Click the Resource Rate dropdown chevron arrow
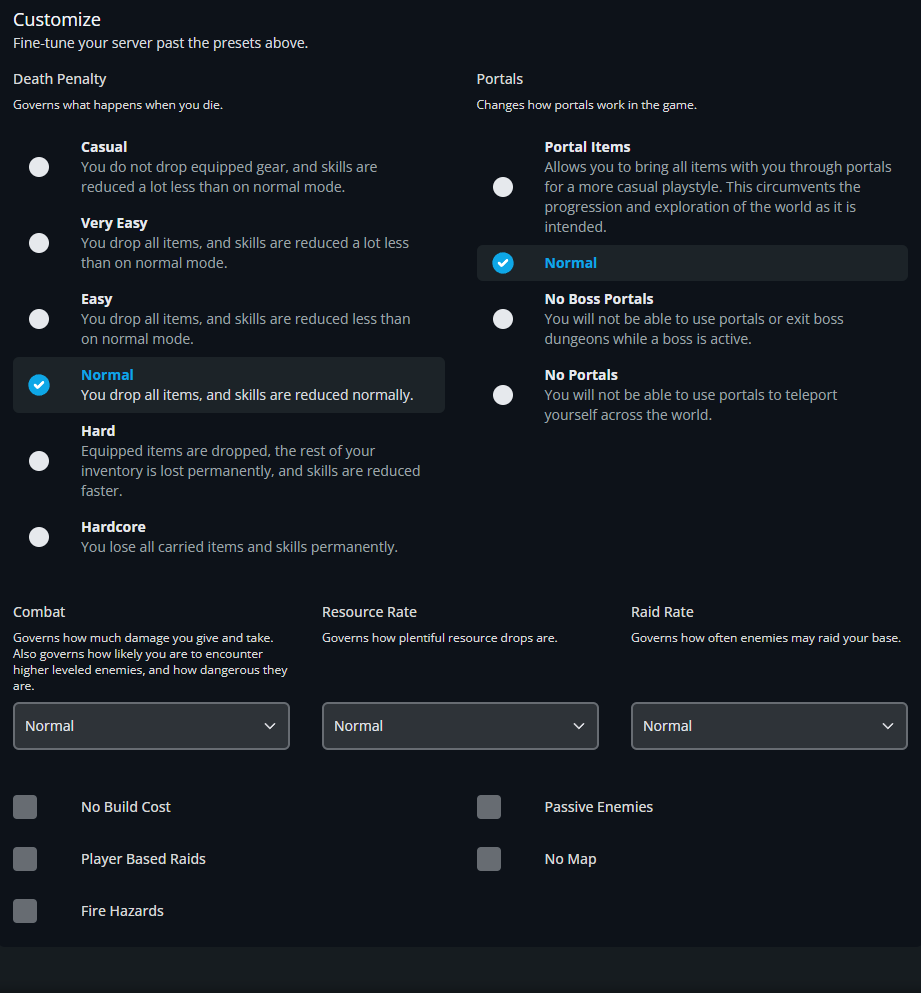The image size is (921, 993). (x=579, y=726)
